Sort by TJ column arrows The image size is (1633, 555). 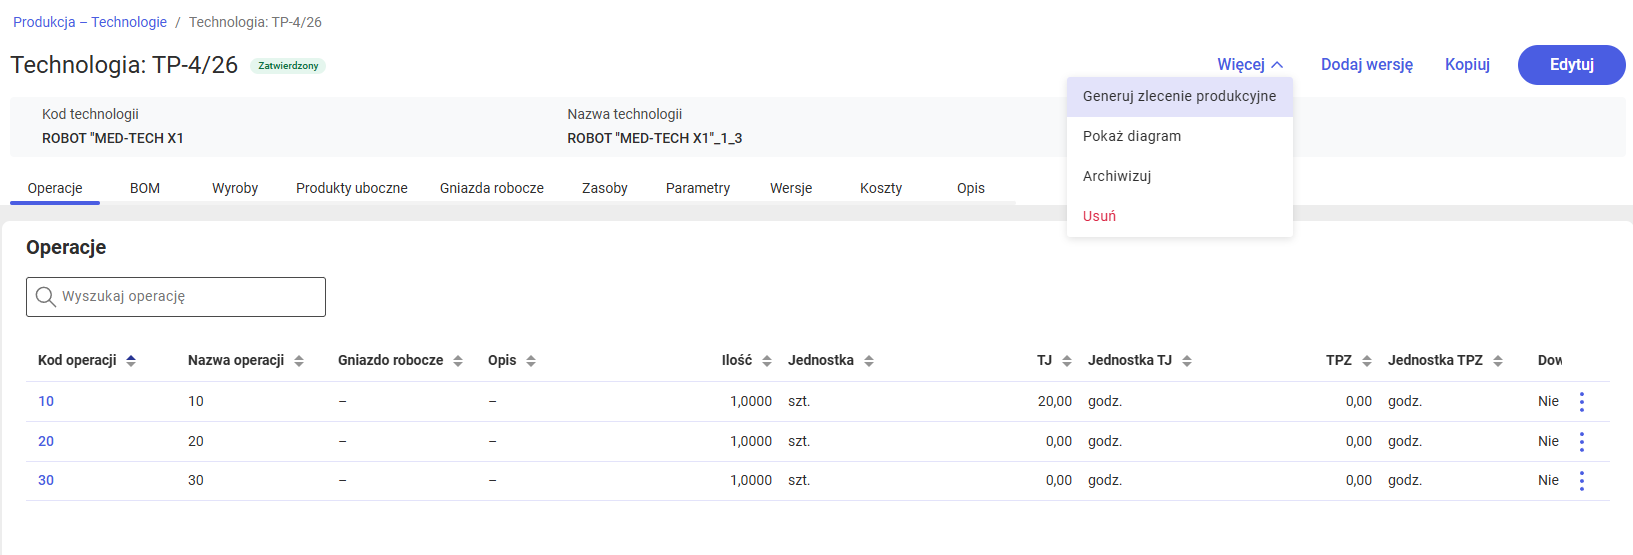tap(1067, 361)
